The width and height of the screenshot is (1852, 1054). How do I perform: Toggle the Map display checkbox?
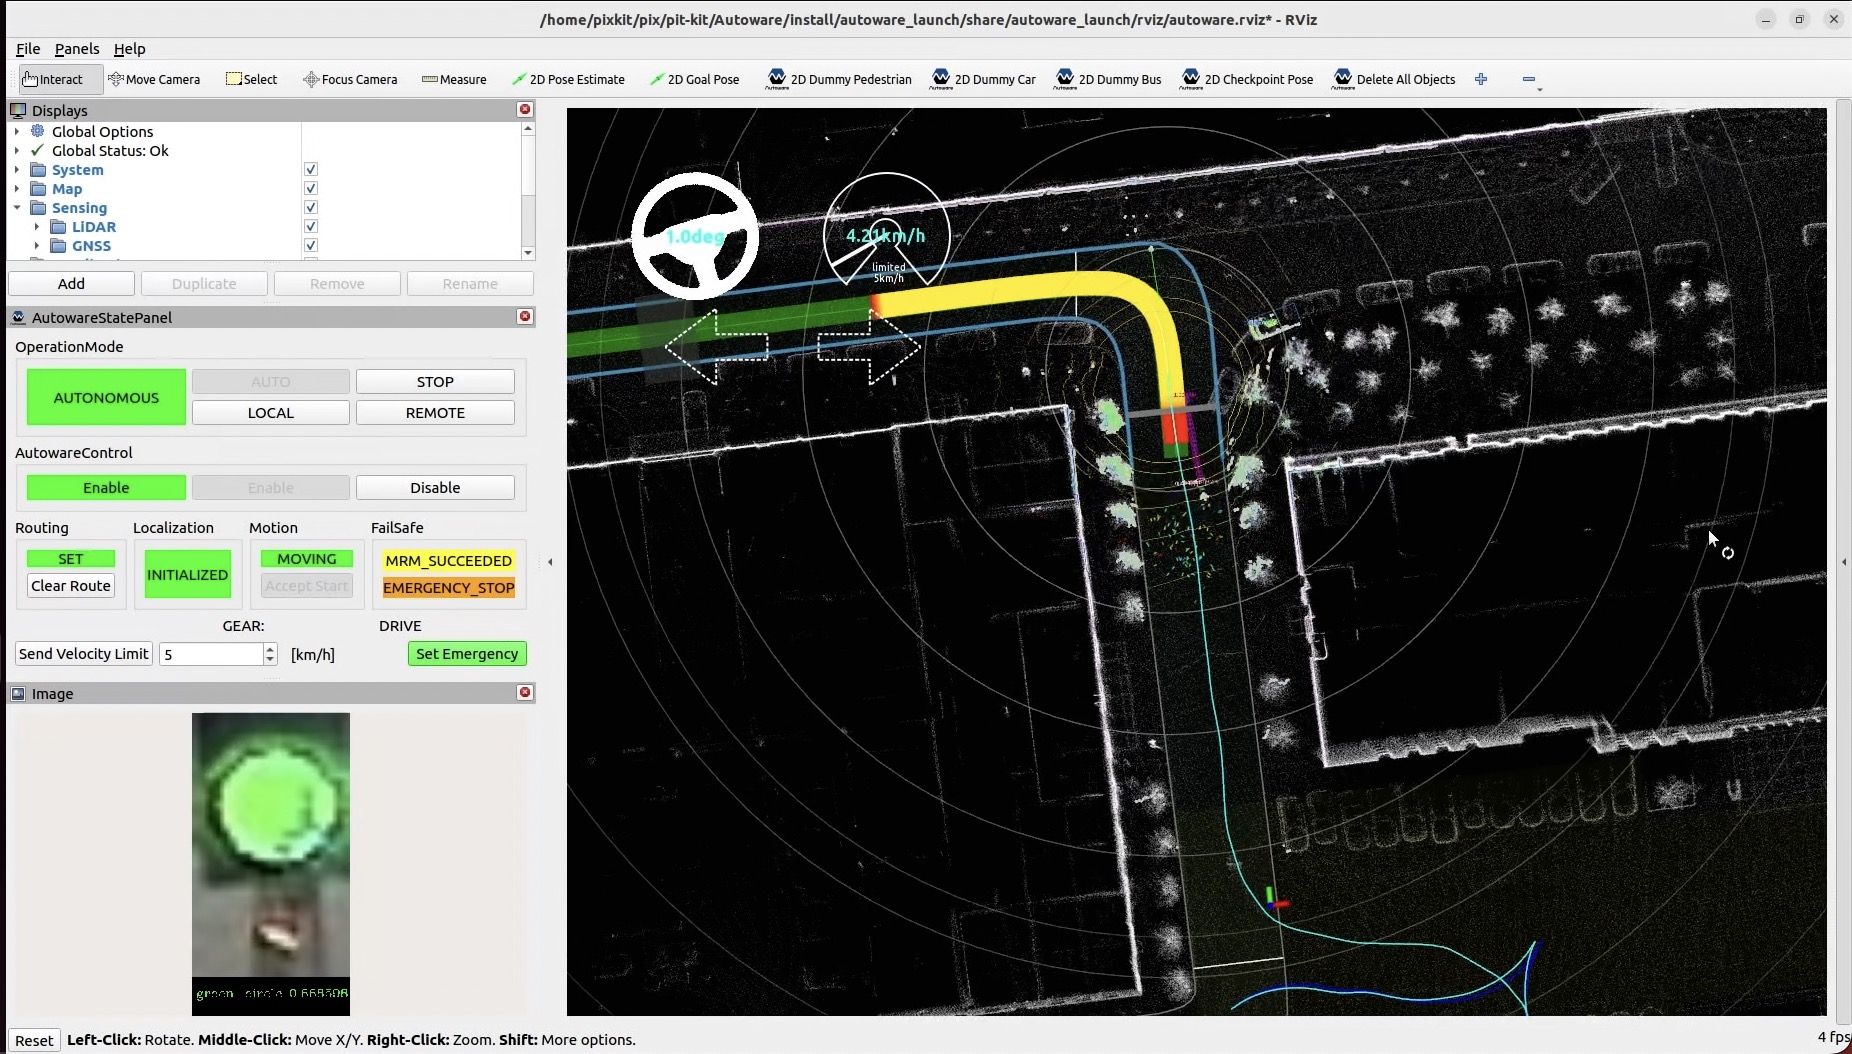pos(311,188)
